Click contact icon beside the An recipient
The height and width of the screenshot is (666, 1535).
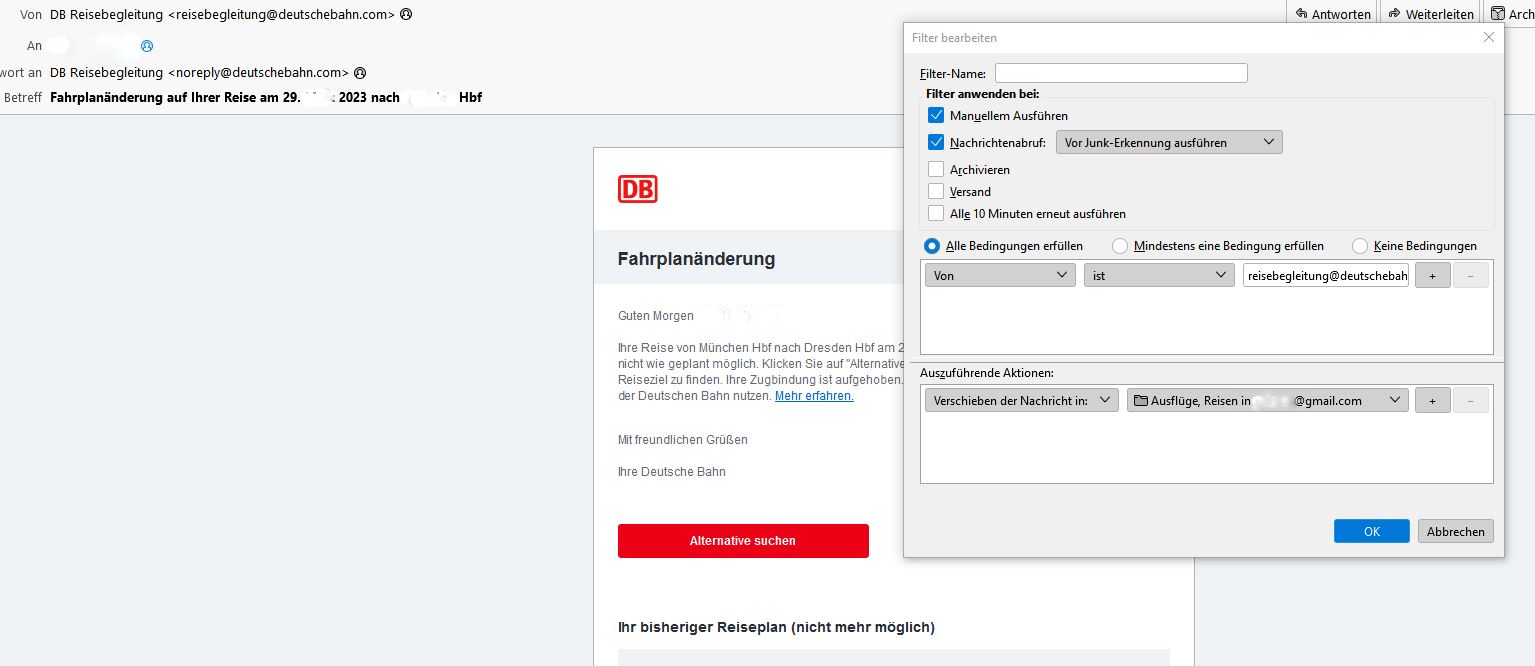pos(147,46)
